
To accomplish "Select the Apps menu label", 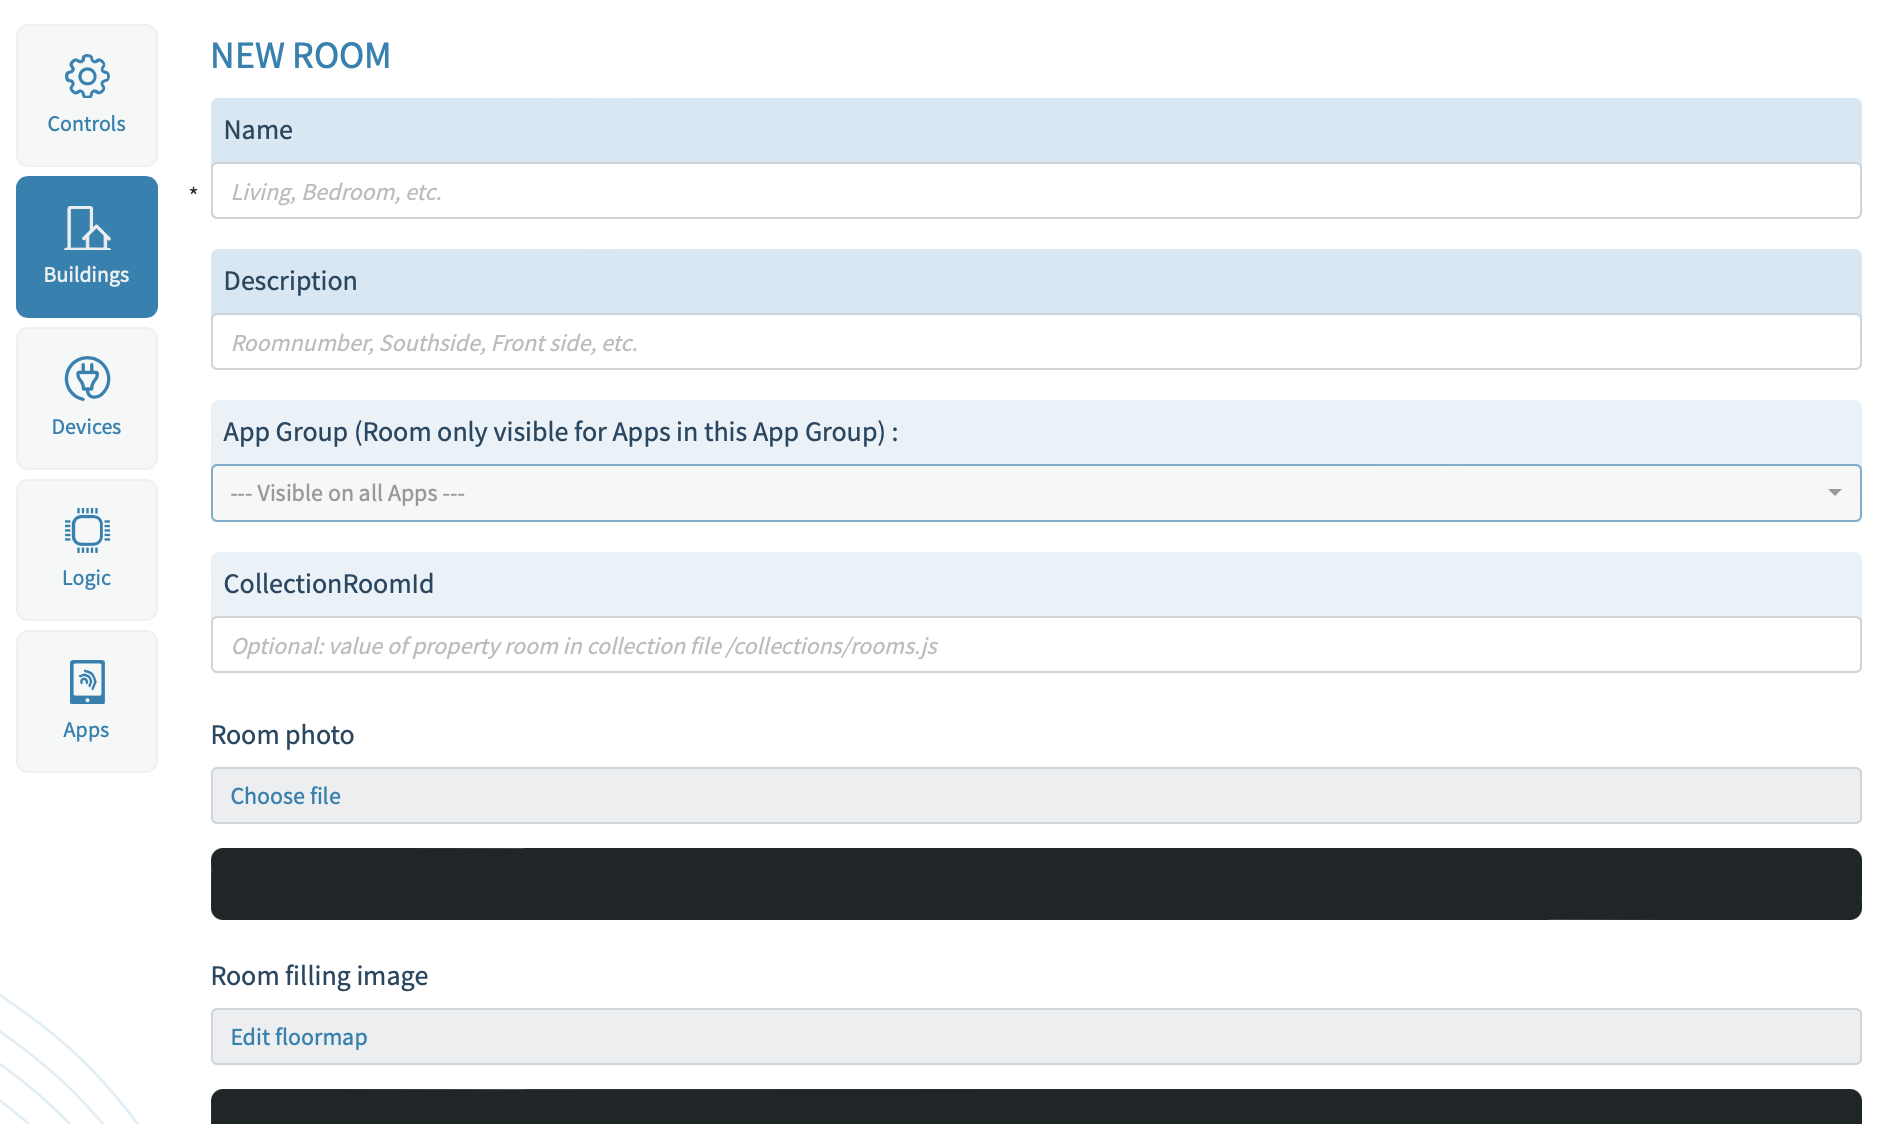I will pos(87,730).
